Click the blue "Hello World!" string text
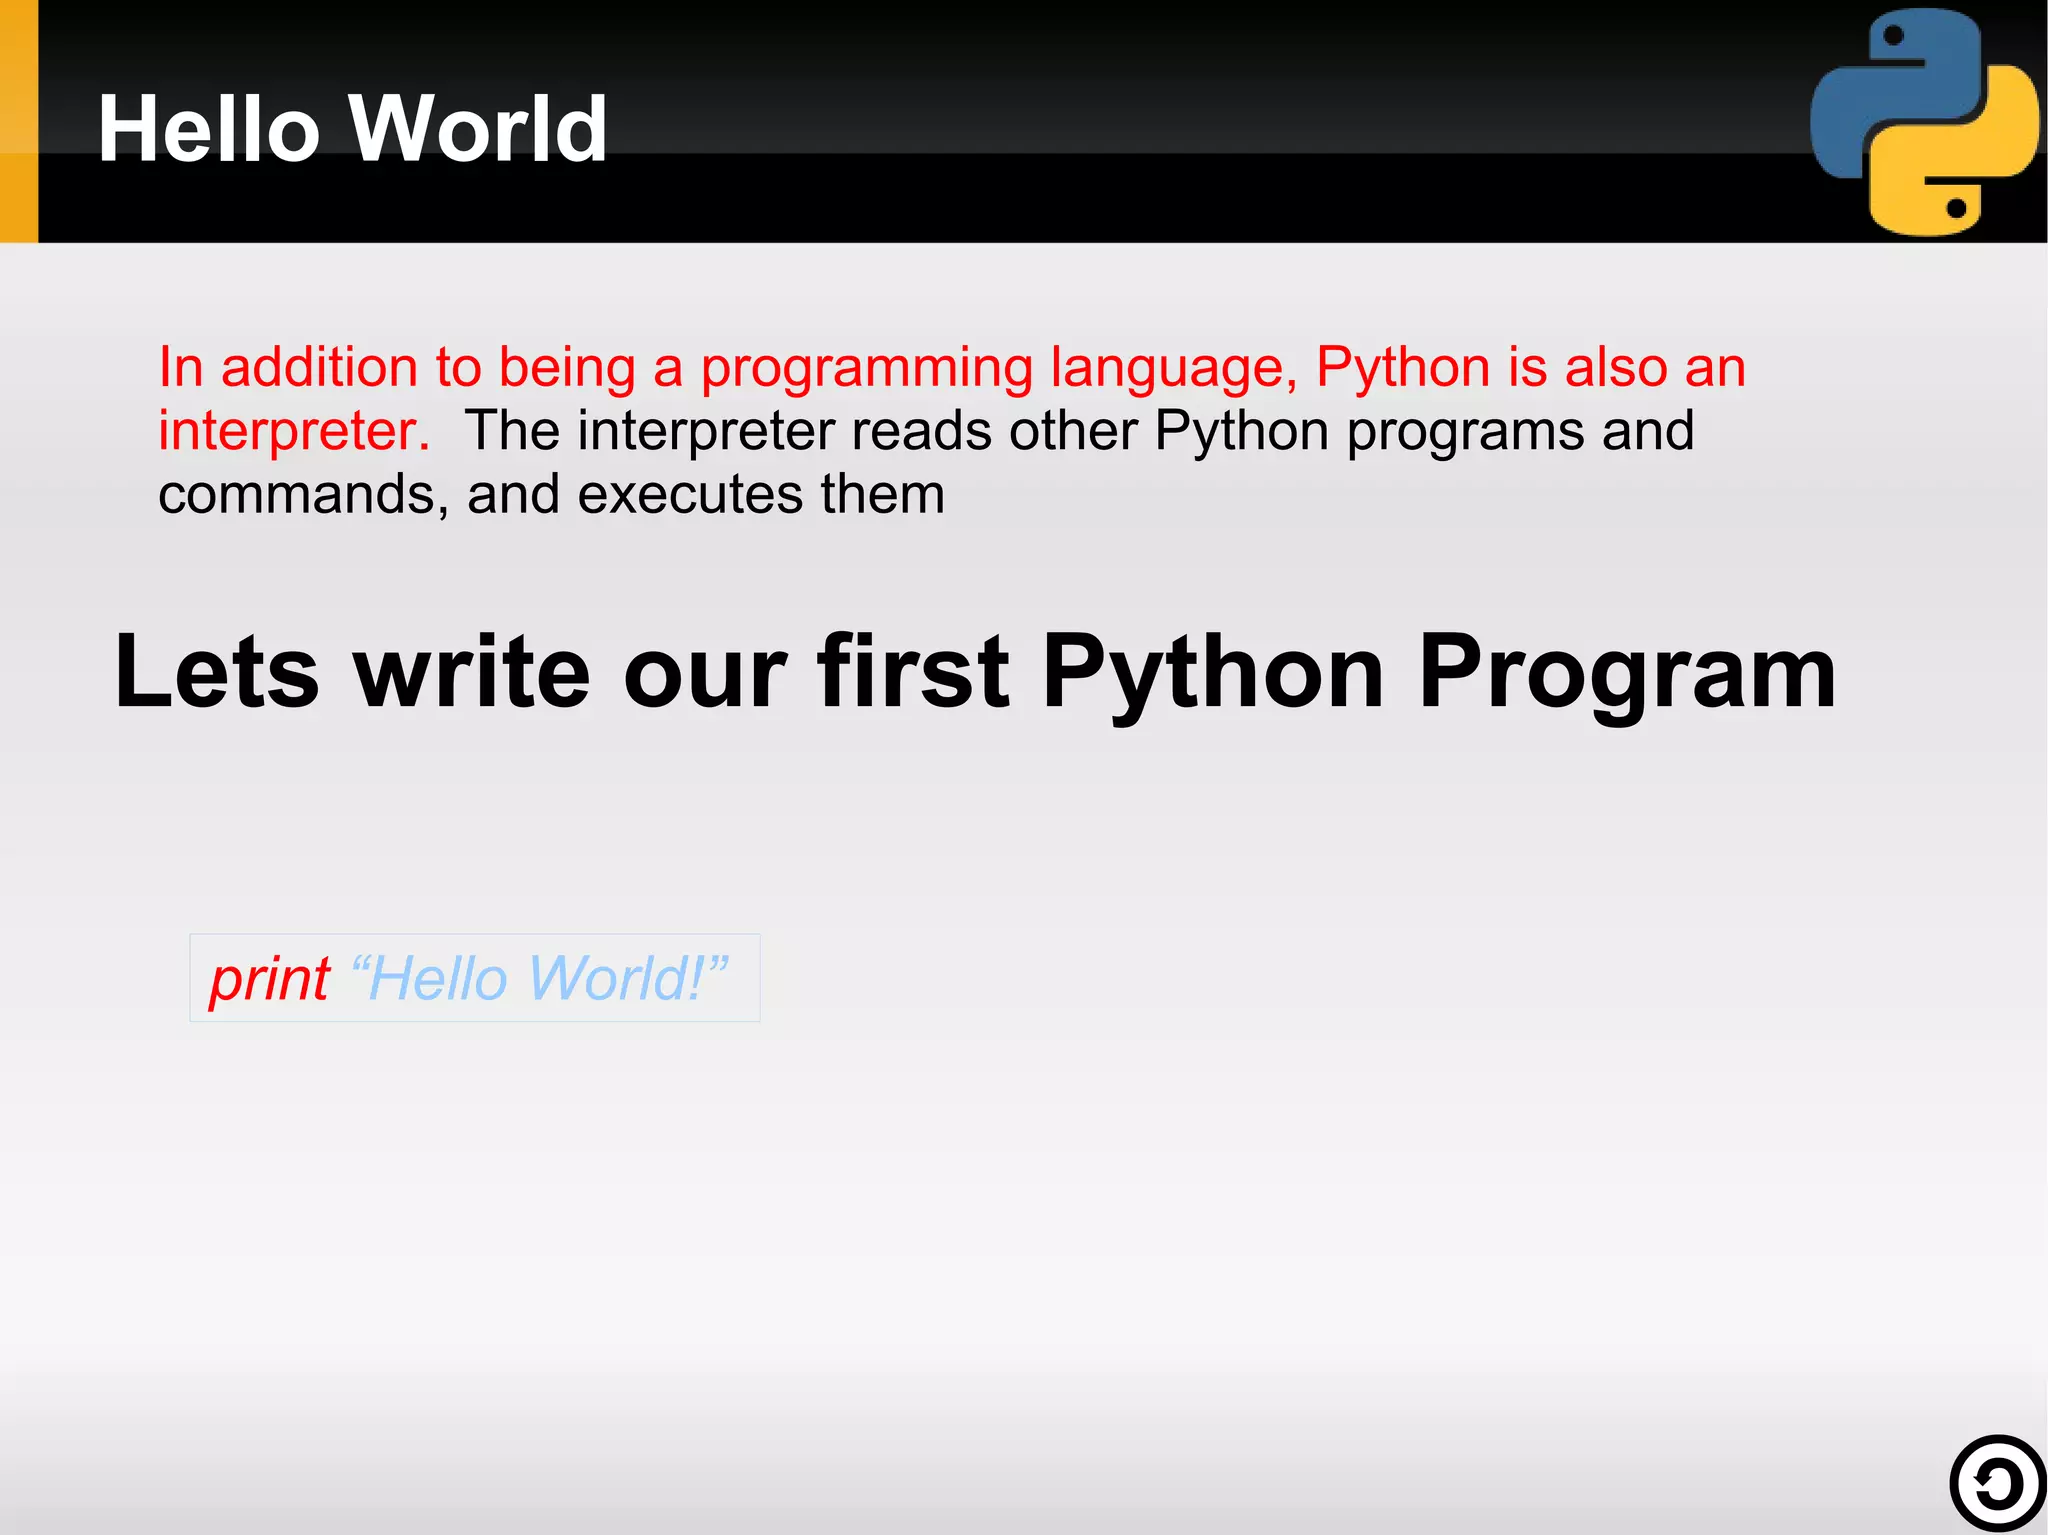The width and height of the screenshot is (2048, 1535). 539,979
